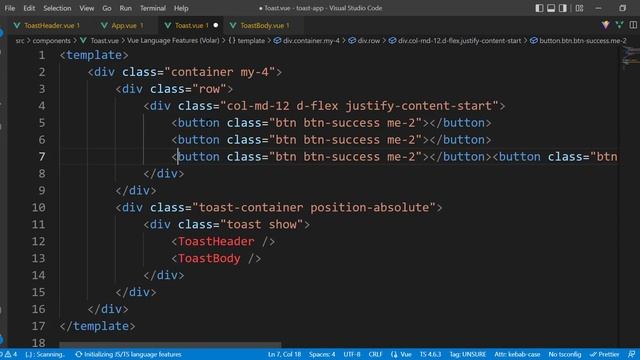
Task: Open the 'template' breadcrumb dropdown
Action: click(251, 40)
